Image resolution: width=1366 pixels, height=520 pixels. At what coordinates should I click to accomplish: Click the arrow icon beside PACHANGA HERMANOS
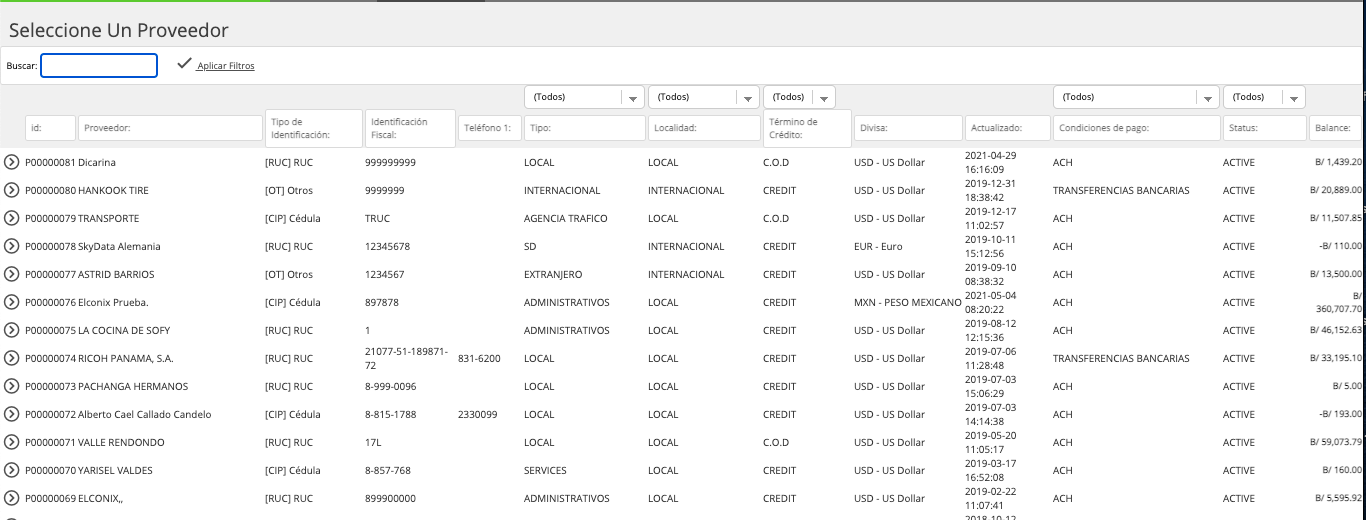(x=11, y=386)
